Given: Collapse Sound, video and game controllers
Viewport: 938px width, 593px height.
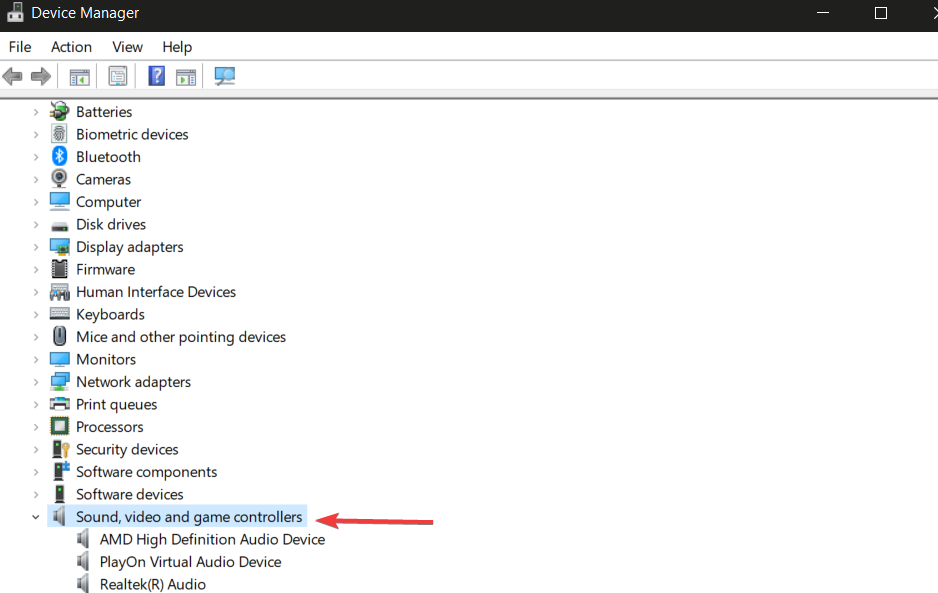Looking at the screenshot, I should pyautogui.click(x=36, y=517).
